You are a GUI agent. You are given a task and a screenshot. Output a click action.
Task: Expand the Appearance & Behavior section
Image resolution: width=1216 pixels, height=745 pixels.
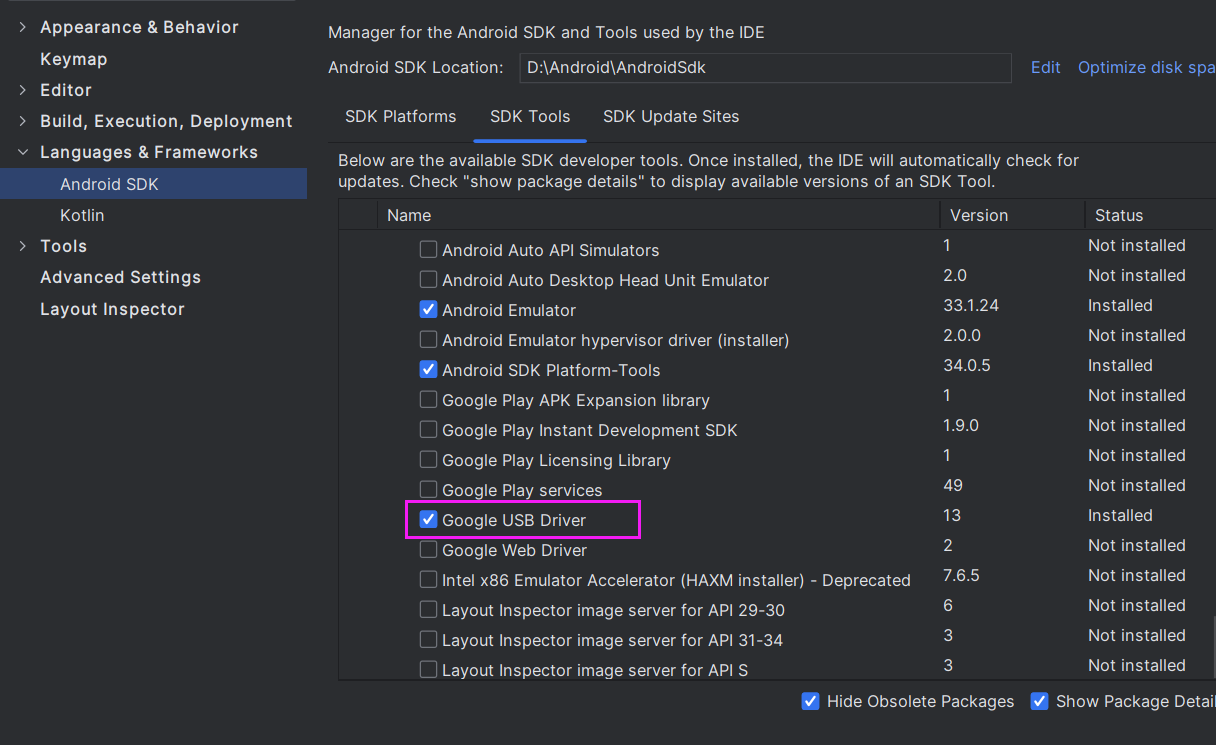point(23,27)
